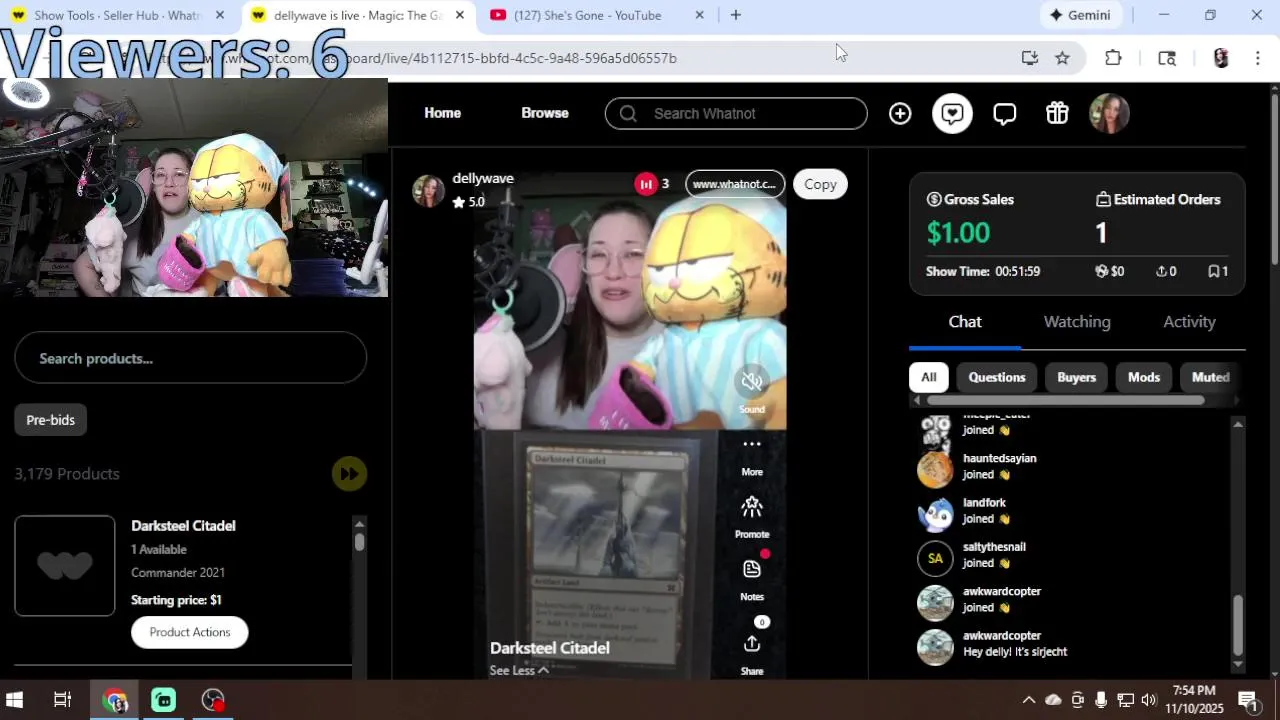Open the Windows notifications center
This screenshot has height=720, width=1280.
click(x=1248, y=700)
